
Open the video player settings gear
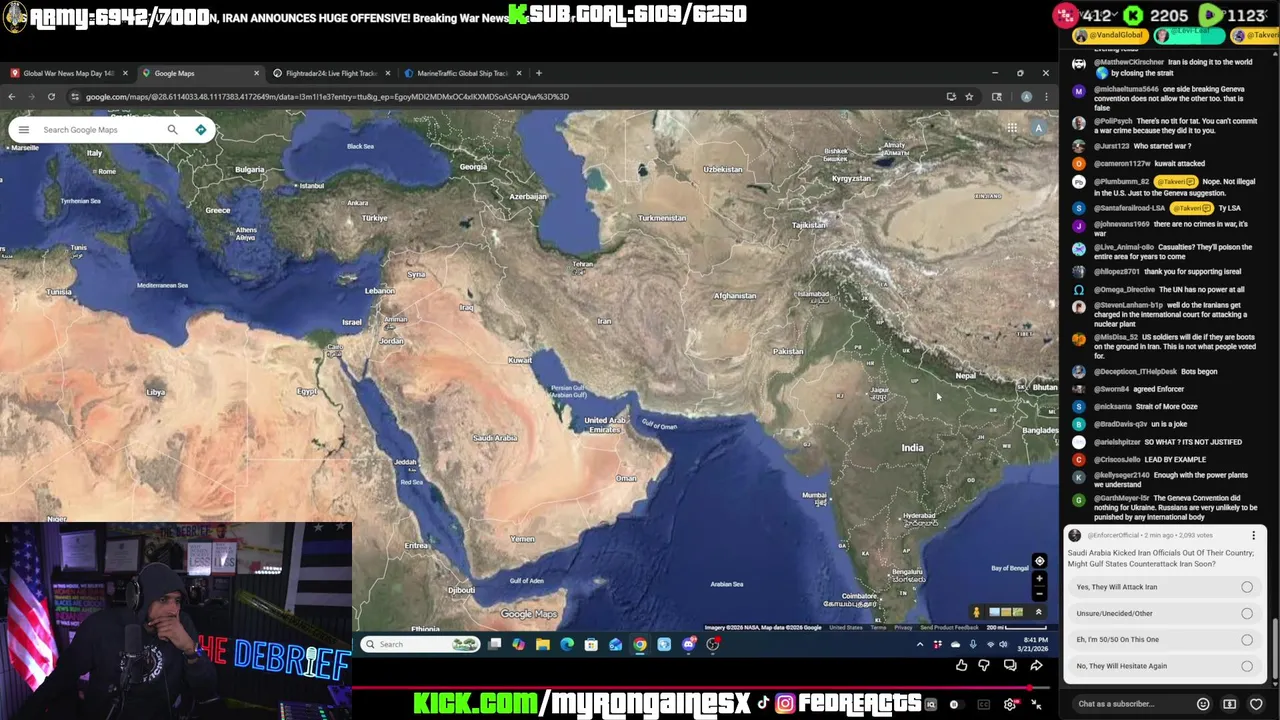[1010, 704]
